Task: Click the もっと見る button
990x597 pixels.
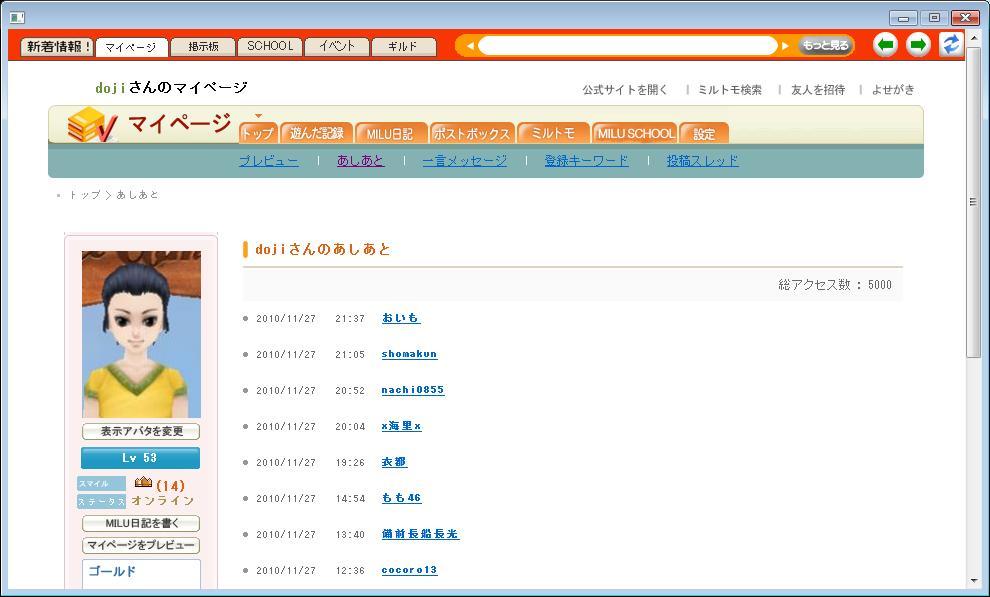Action: [x=825, y=45]
